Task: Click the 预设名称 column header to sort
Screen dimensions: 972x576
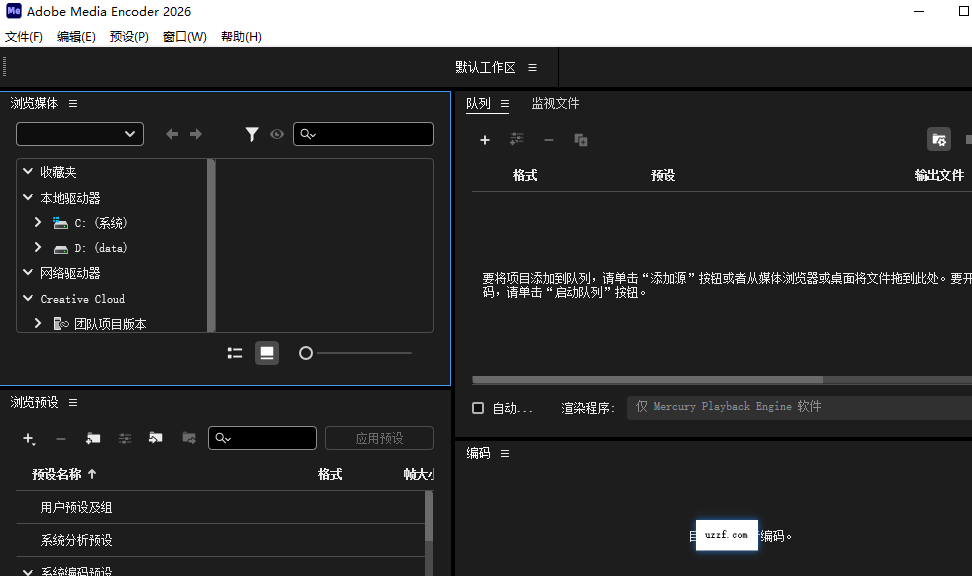Action: [x=64, y=474]
